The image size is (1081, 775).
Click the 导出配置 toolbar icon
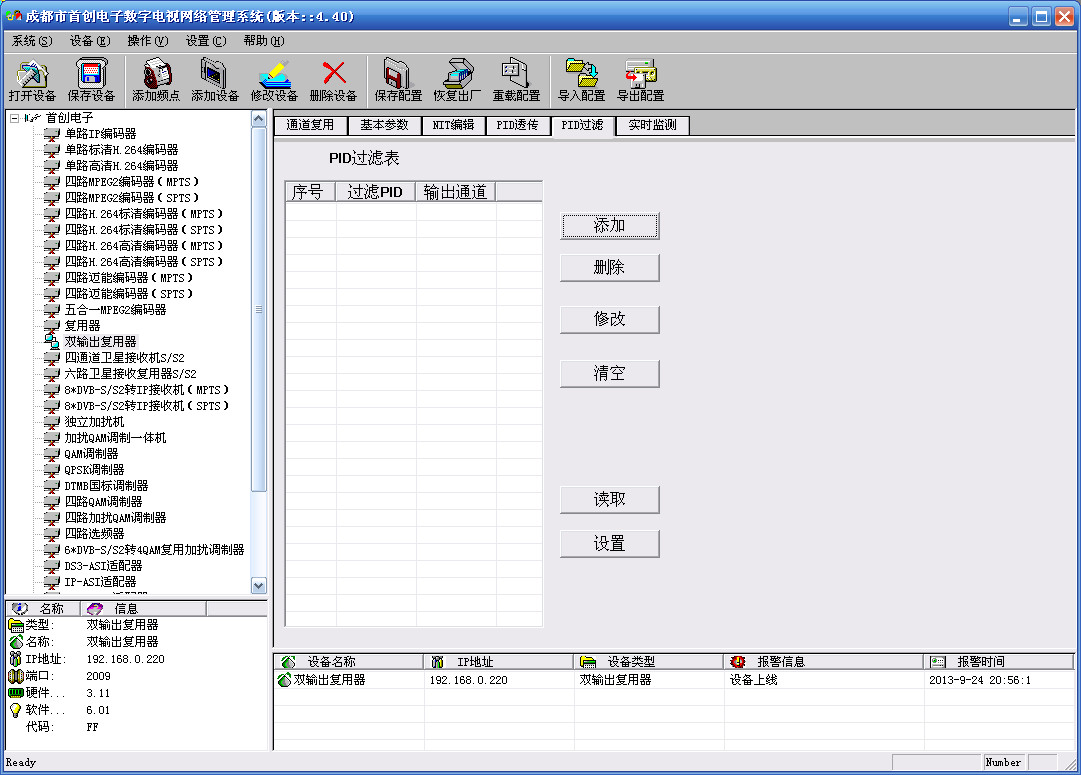[640, 74]
